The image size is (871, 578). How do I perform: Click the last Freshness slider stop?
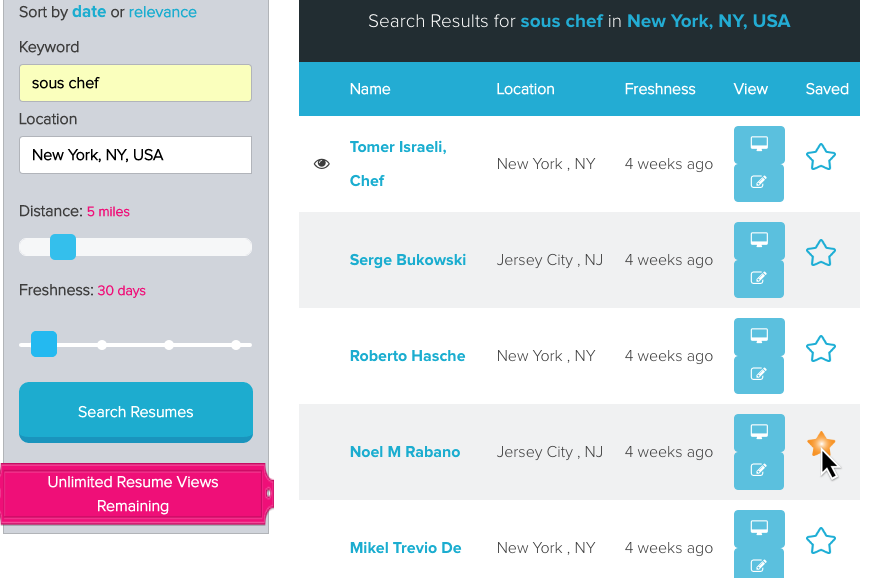click(x=236, y=345)
